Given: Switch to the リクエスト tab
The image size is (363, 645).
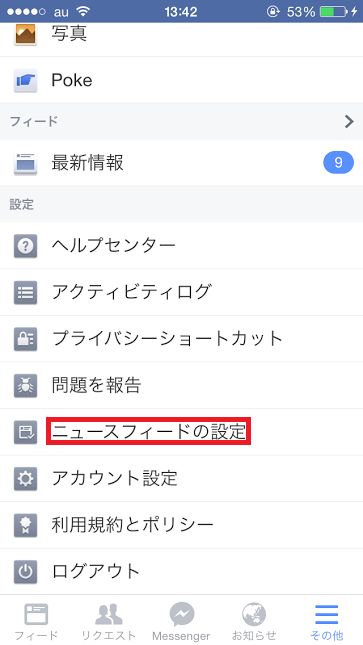Looking at the screenshot, I should (x=109, y=621).
